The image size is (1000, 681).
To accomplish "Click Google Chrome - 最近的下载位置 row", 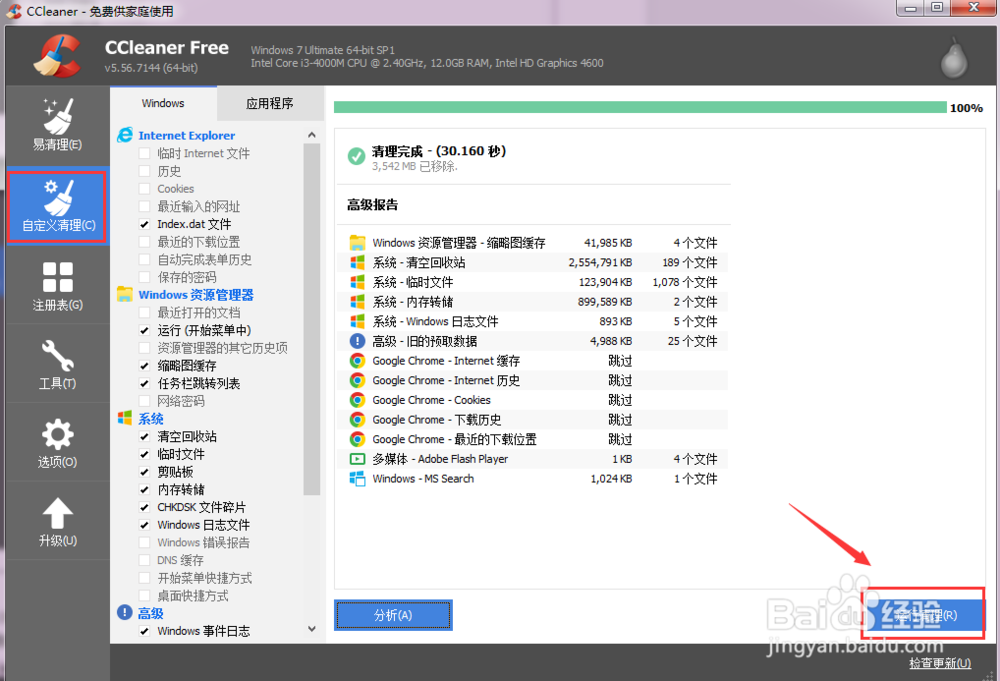I will click(x=533, y=439).
